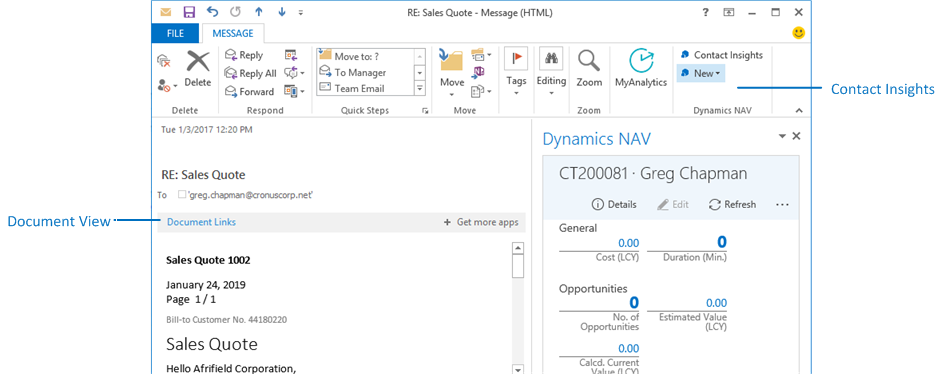Open the FILE tab
The image size is (942, 374).
point(175,34)
